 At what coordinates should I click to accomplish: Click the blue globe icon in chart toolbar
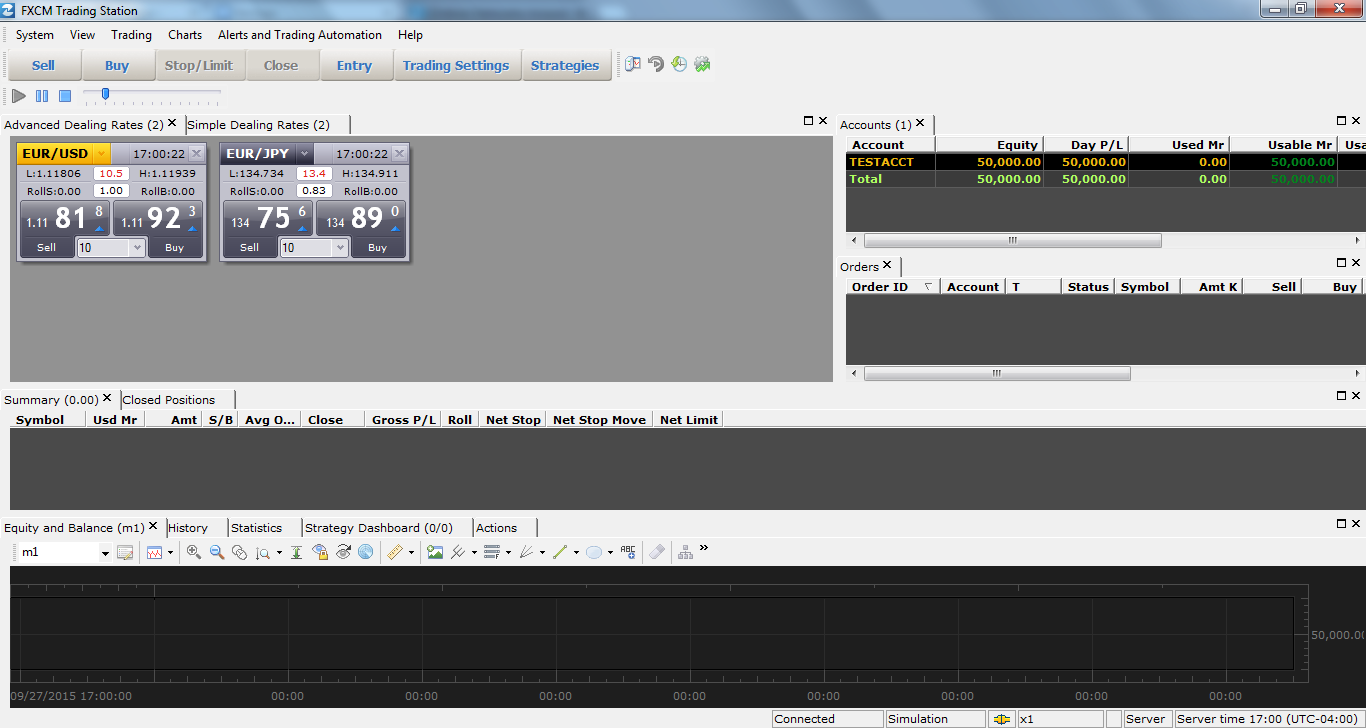point(366,552)
